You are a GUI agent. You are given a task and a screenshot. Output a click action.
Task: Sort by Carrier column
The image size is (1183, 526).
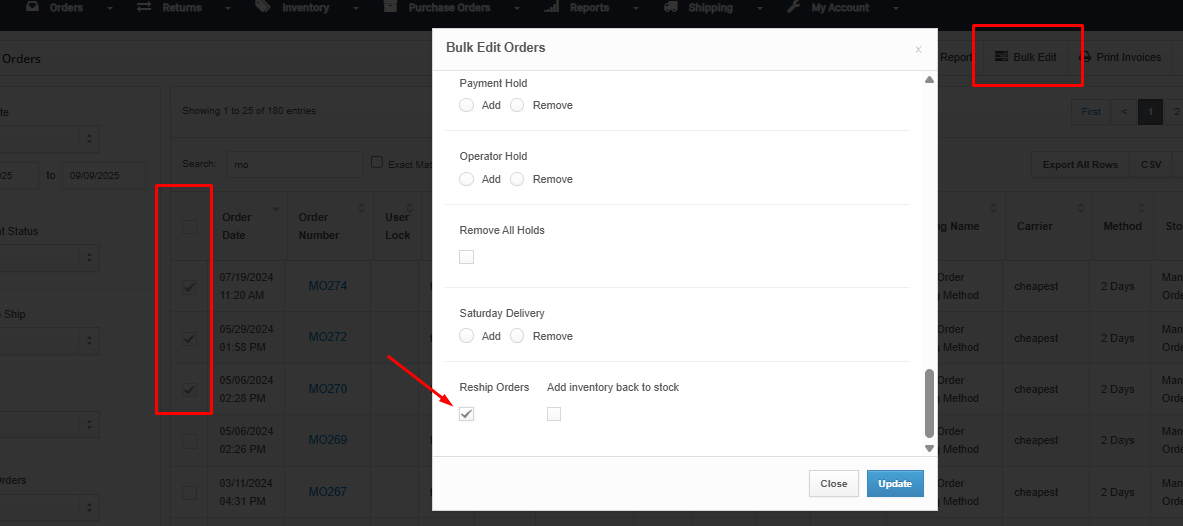coord(1049,226)
